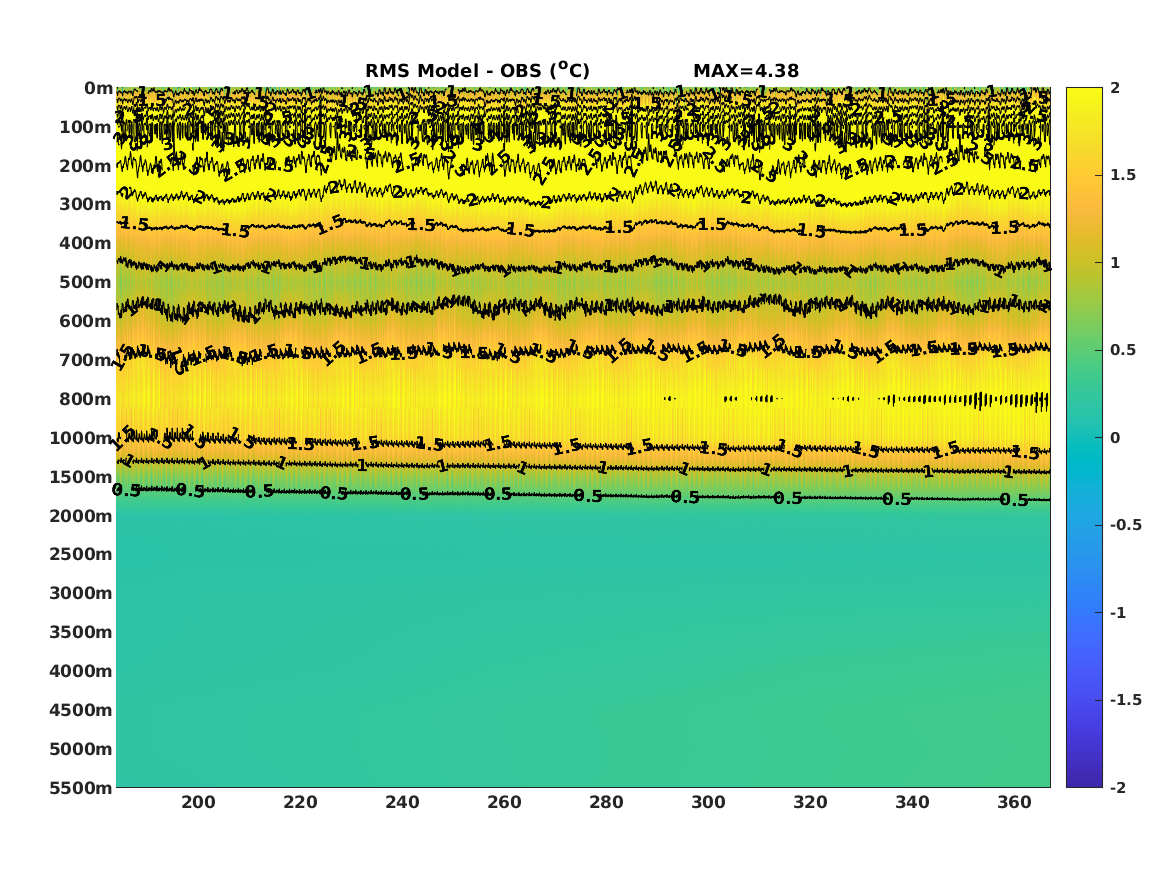Click the '4000m' depth axis label
The width and height of the screenshot is (1167, 875).
[81, 671]
